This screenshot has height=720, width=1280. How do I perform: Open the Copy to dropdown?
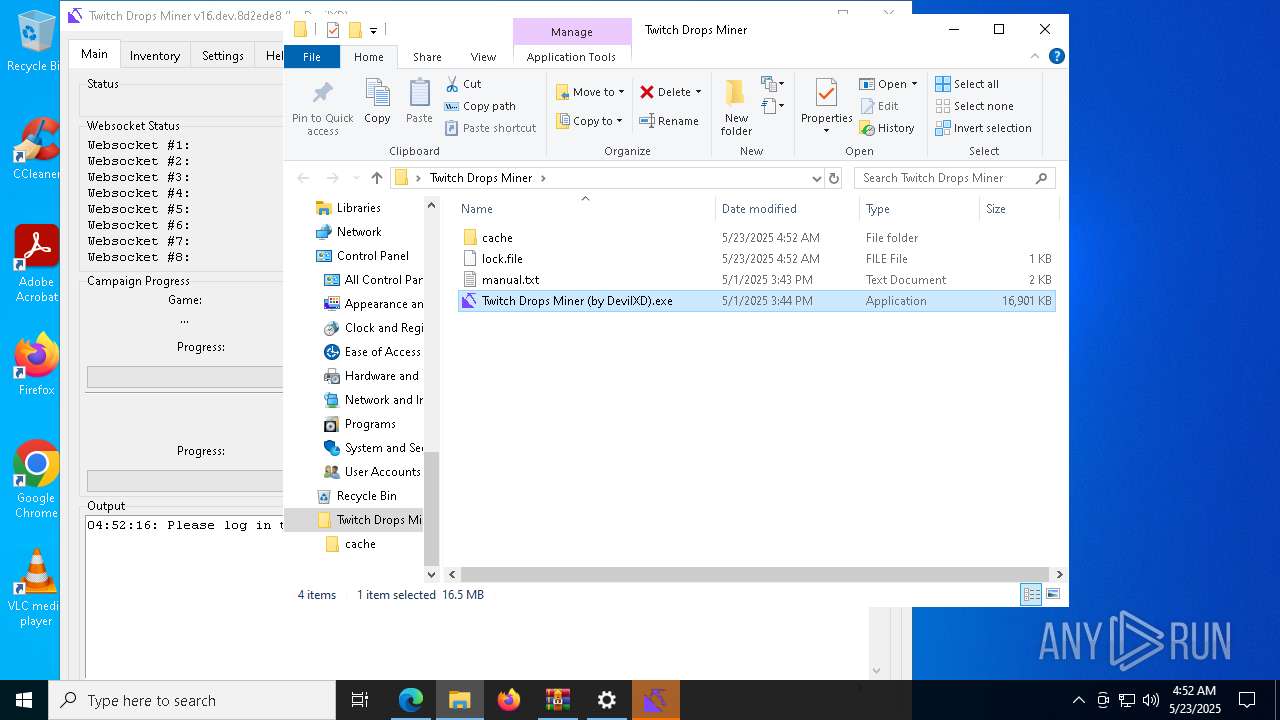[589, 121]
